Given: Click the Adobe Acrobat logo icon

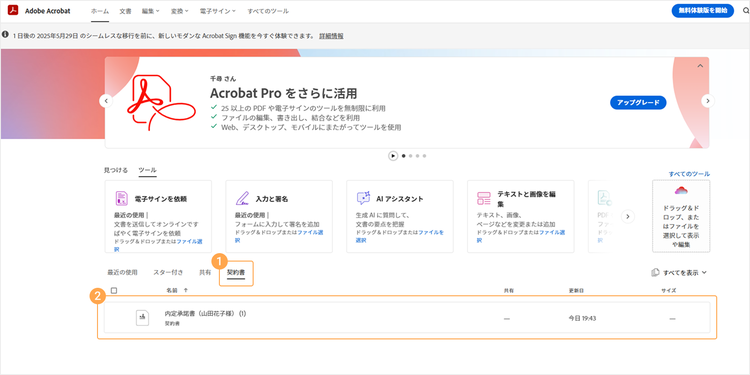Looking at the screenshot, I should tap(13, 11).
